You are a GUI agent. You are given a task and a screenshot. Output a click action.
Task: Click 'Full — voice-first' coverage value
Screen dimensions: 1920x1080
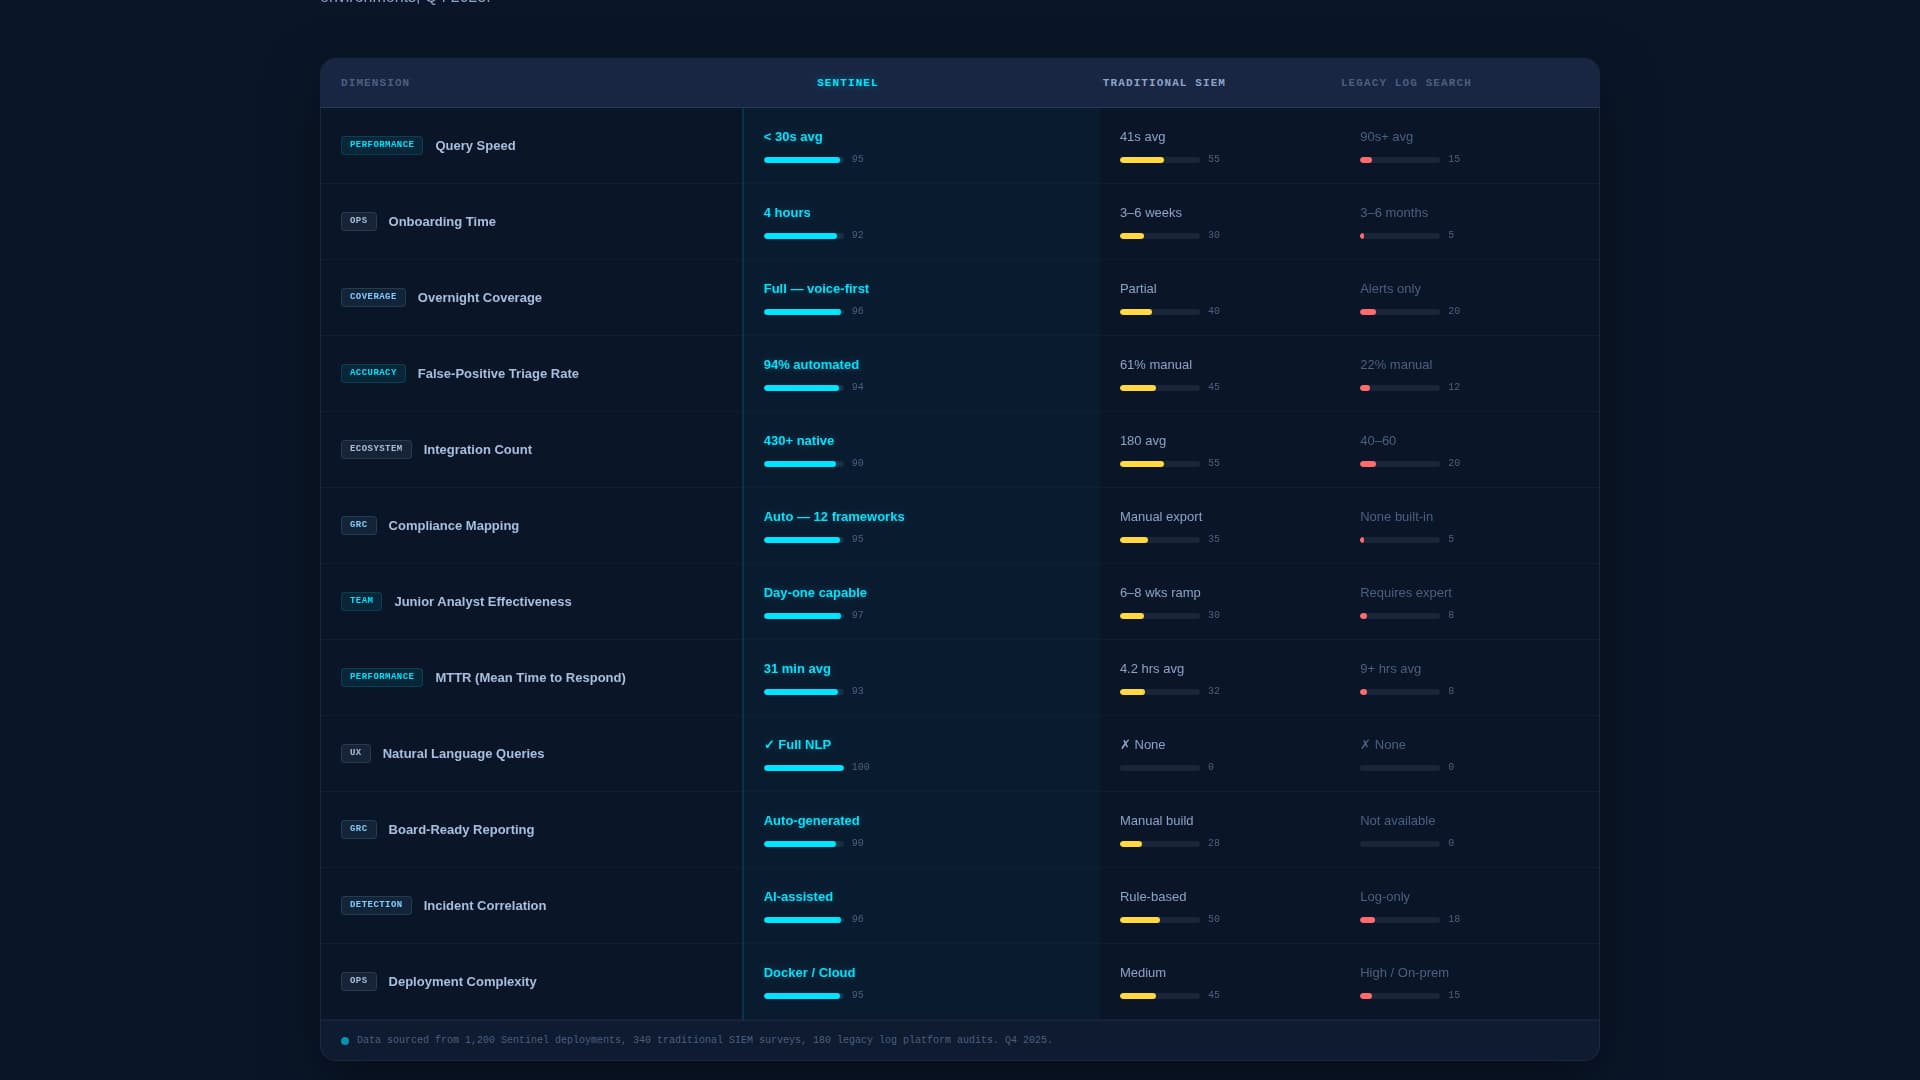click(x=816, y=289)
